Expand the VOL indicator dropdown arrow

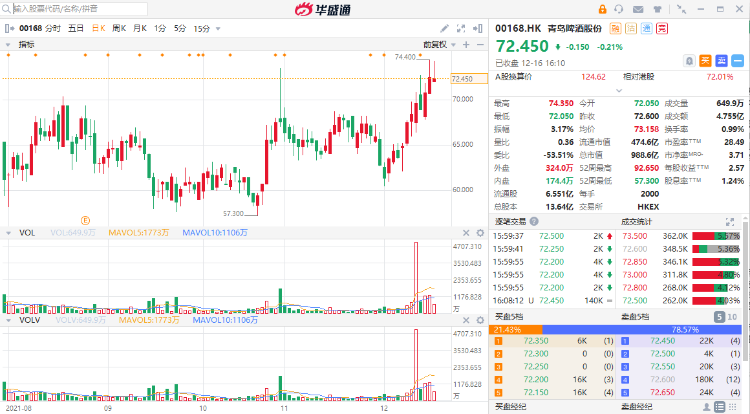click(x=8, y=233)
